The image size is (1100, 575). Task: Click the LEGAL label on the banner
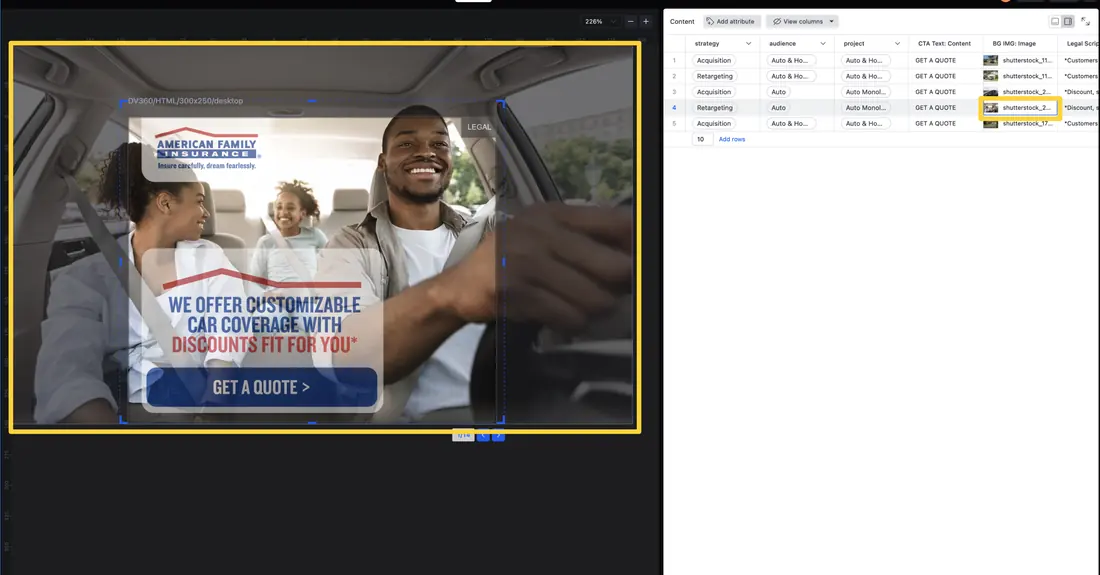coord(479,127)
